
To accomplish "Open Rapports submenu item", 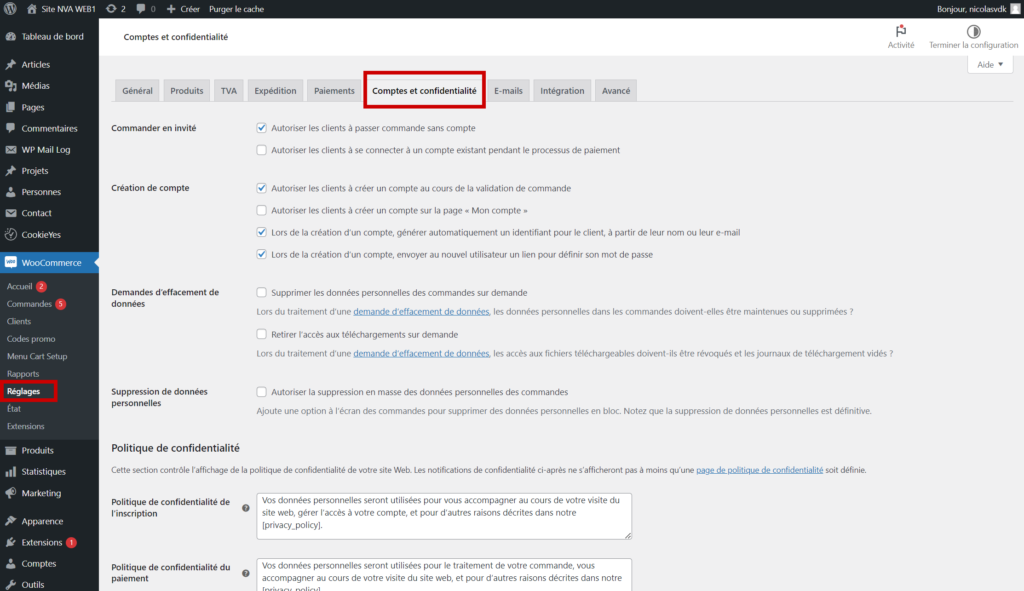I will [23, 374].
